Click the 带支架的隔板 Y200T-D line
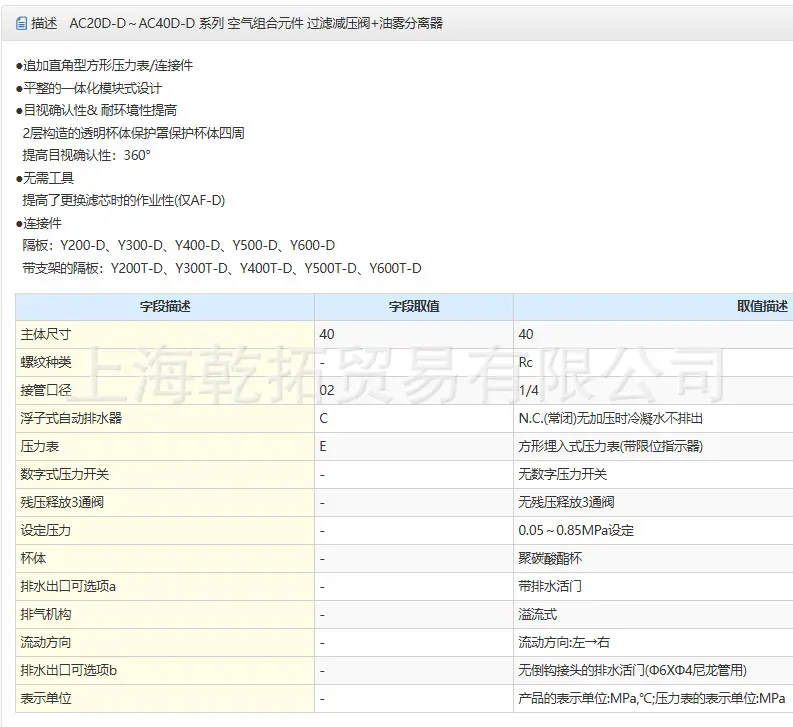Screen dimensions: 793x727 point(222,268)
